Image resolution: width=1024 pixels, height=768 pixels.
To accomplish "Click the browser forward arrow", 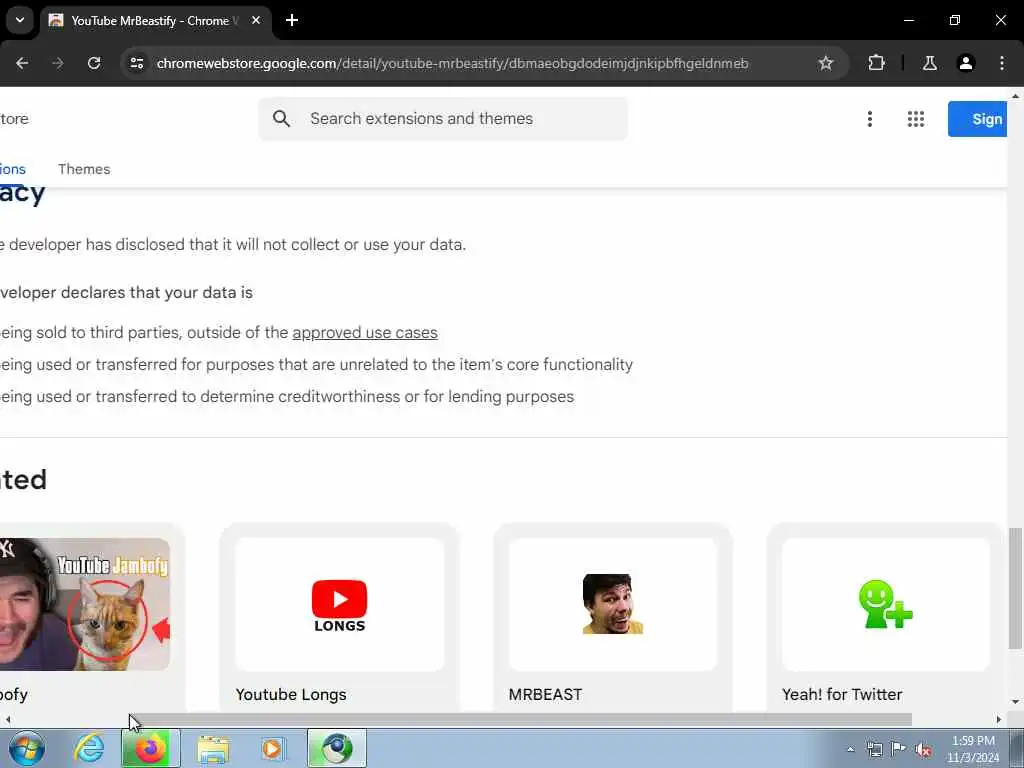I will tap(57, 63).
